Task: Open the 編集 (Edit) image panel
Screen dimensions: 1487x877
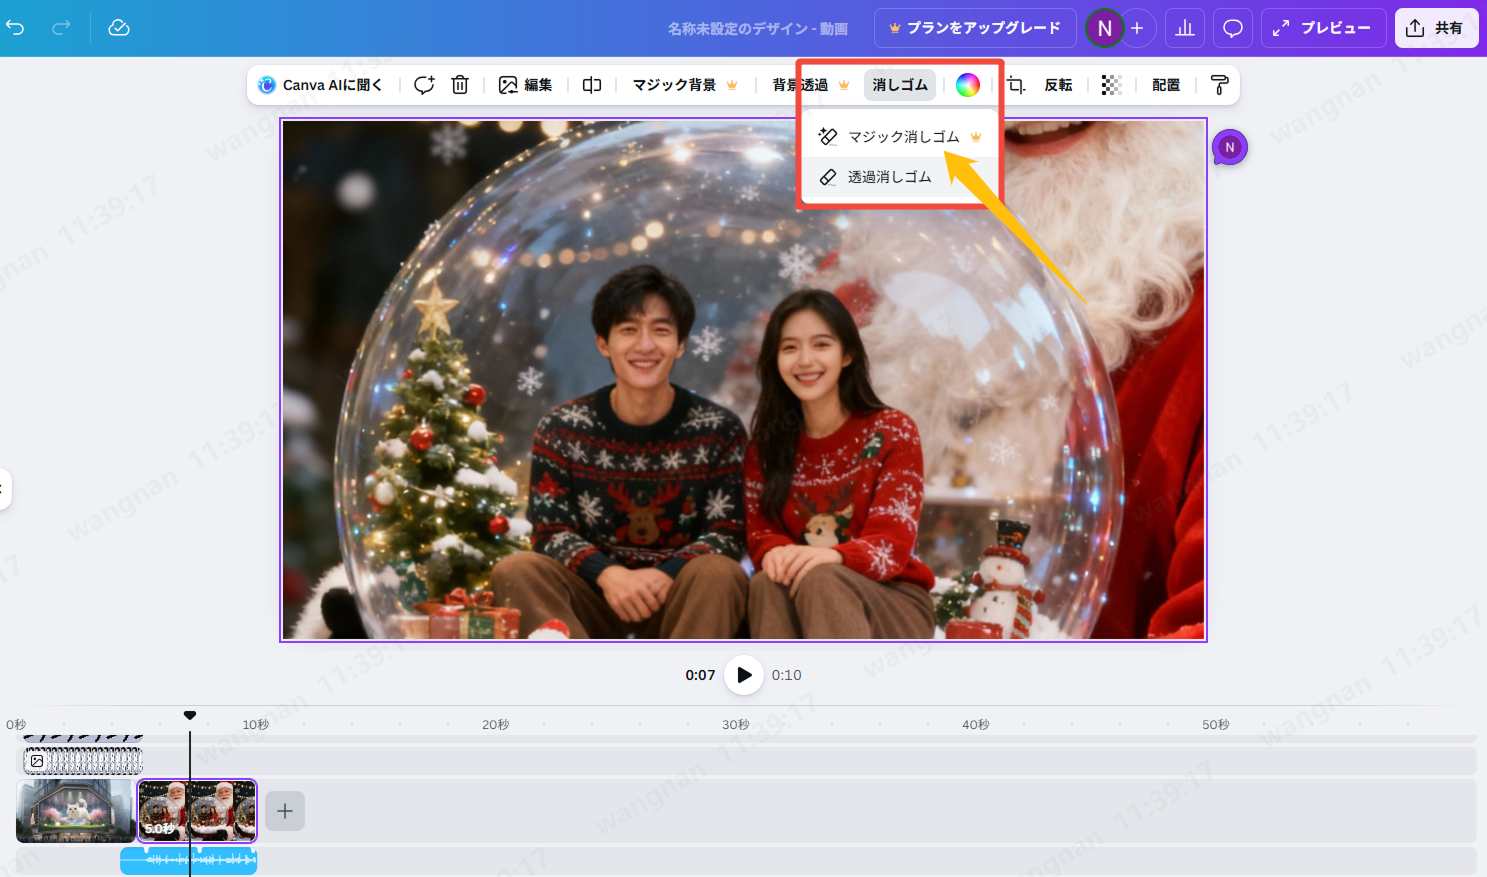Action: (x=526, y=85)
